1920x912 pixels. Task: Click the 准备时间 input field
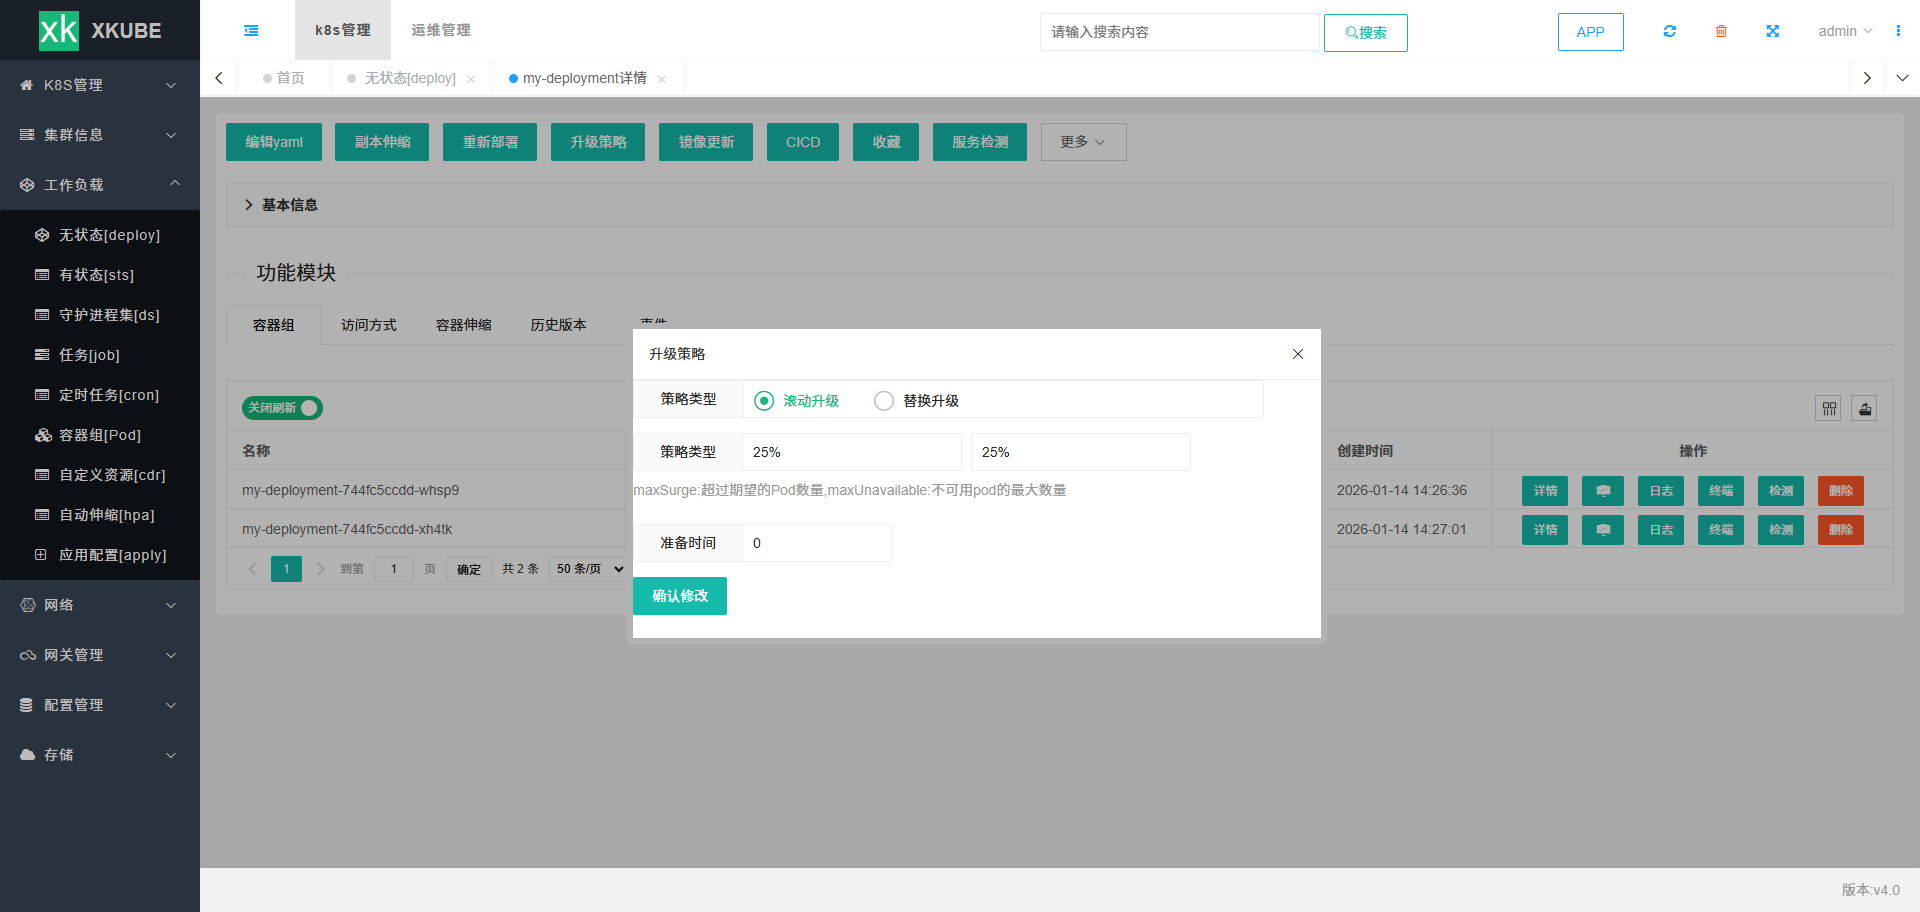[x=817, y=543]
